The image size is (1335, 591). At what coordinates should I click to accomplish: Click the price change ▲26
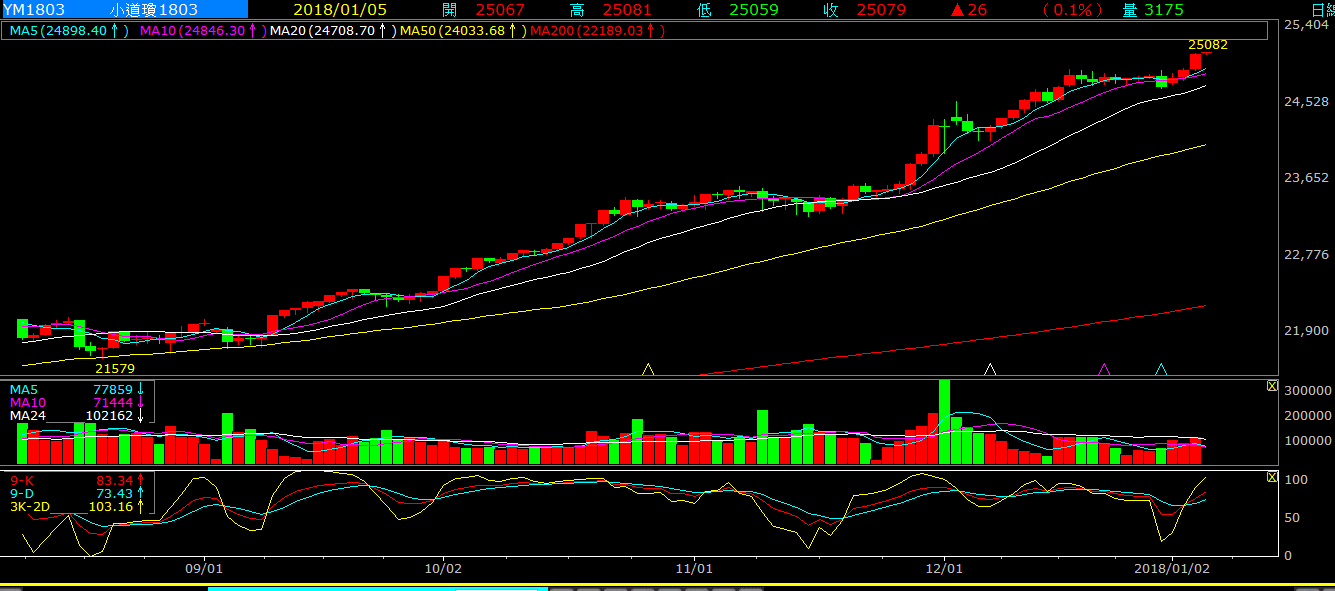pos(970,10)
